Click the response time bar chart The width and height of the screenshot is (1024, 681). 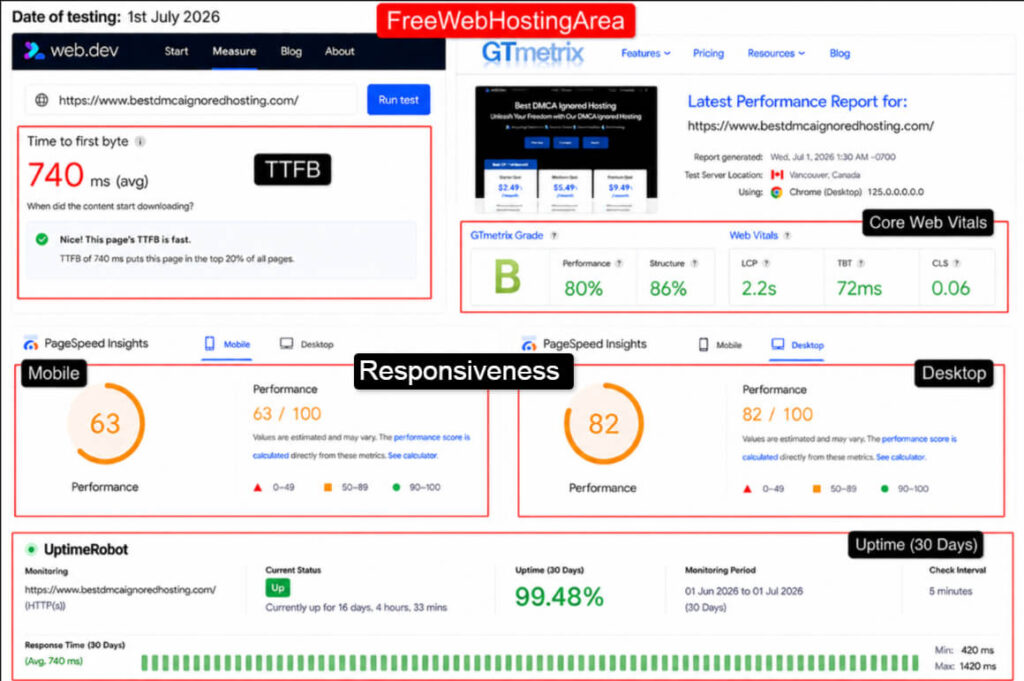point(530,662)
